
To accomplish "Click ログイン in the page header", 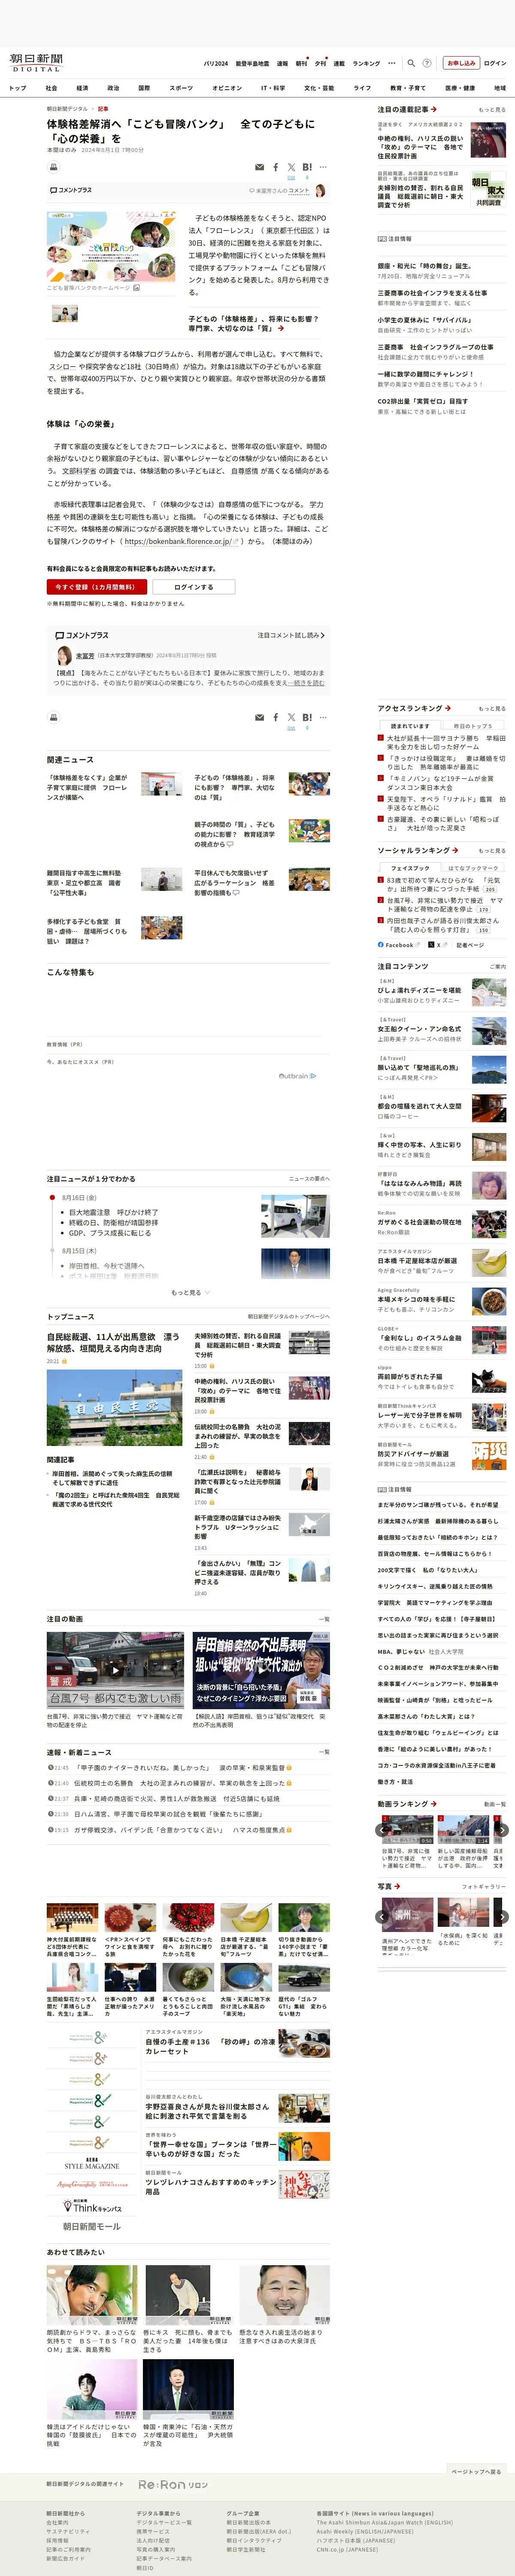I will pos(495,63).
